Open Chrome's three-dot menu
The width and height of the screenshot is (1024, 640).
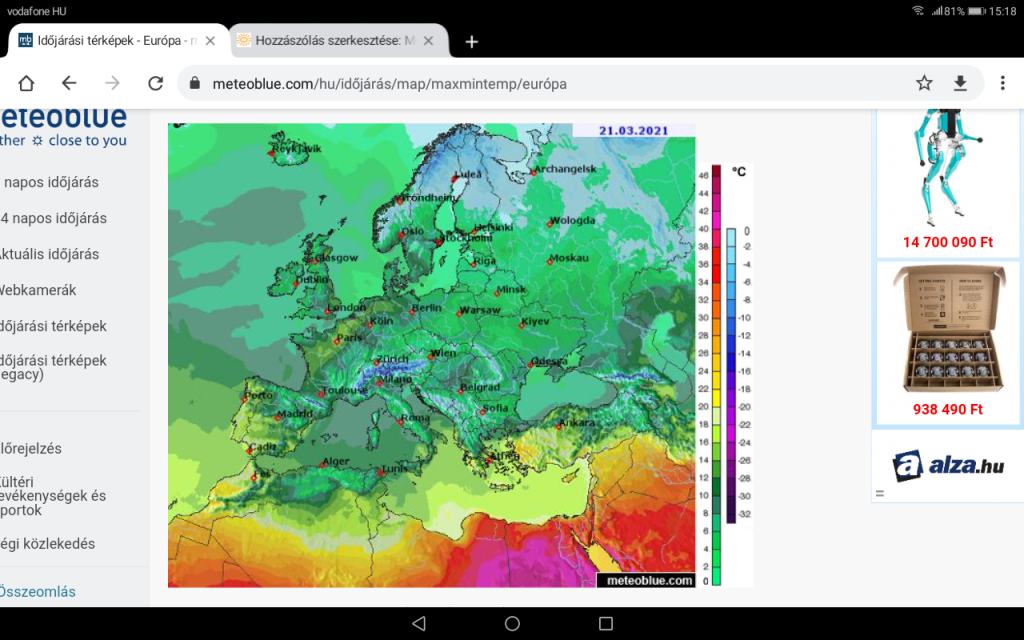[x=1002, y=83]
